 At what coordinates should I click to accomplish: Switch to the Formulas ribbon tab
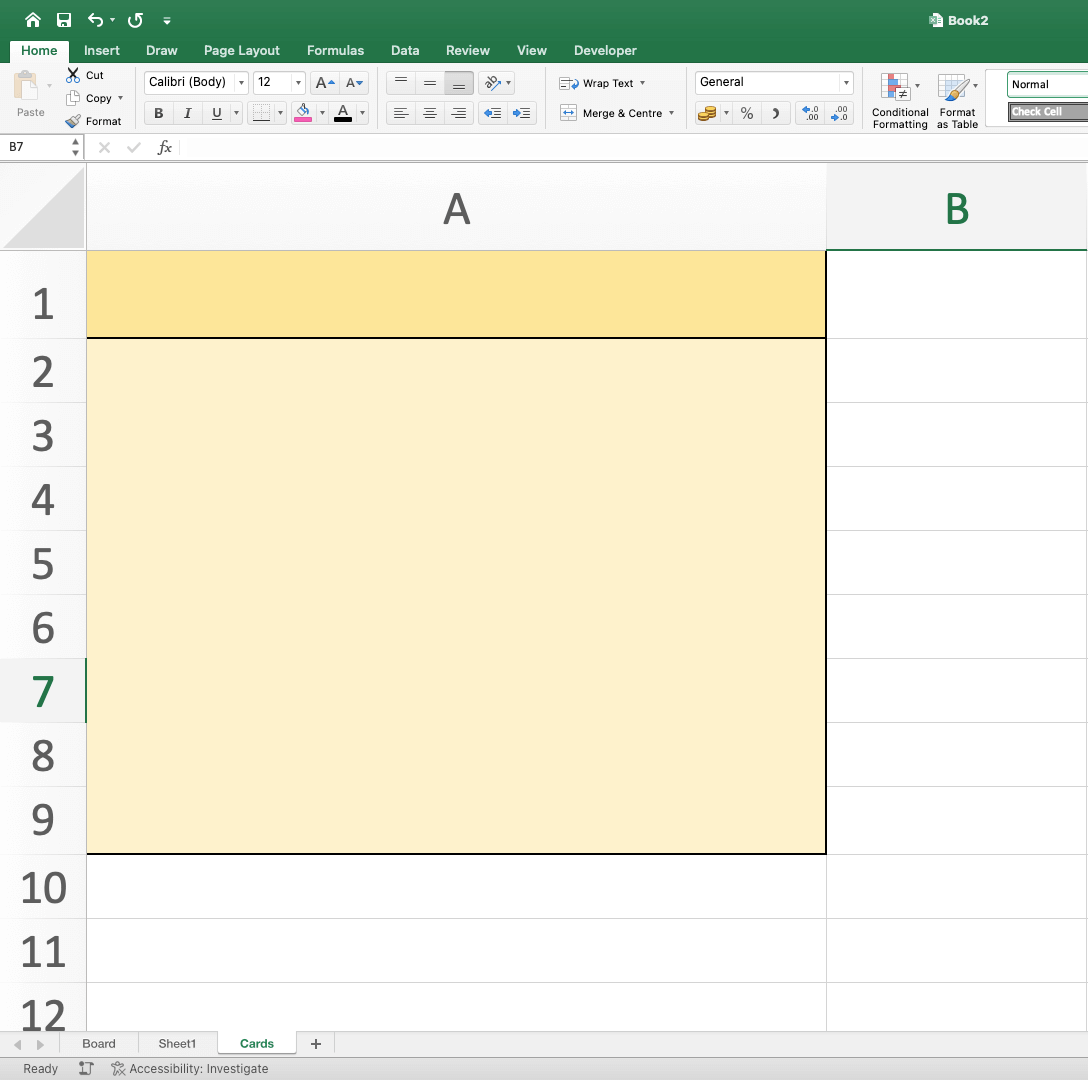pos(335,50)
